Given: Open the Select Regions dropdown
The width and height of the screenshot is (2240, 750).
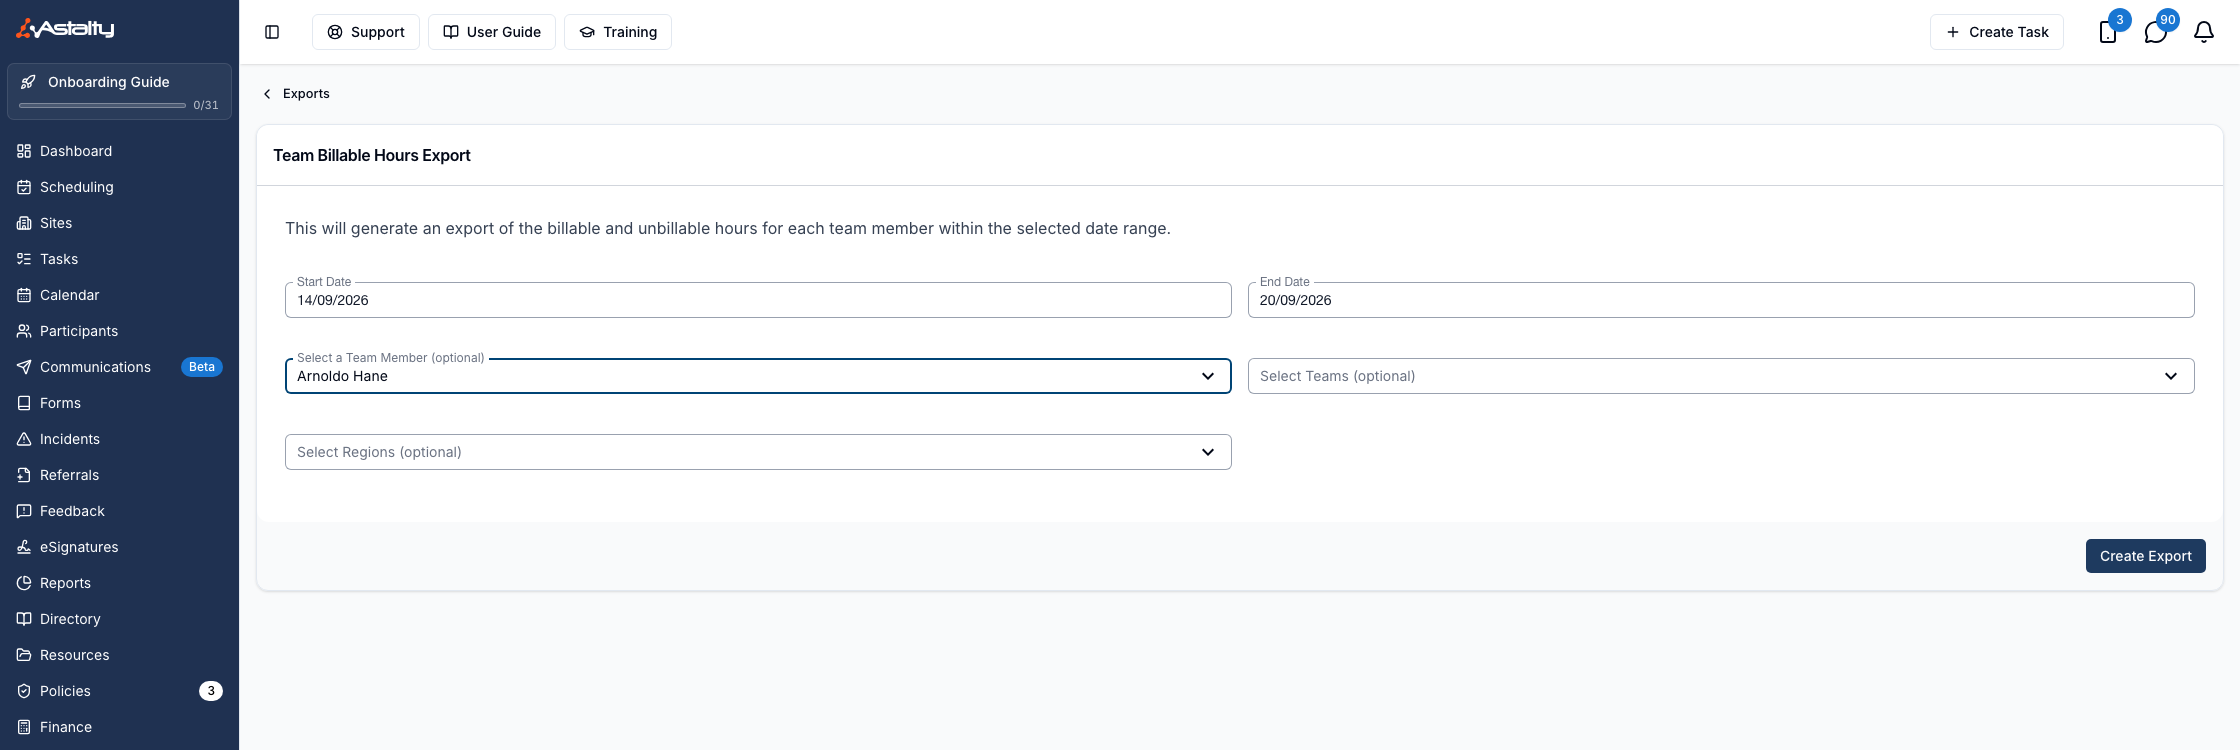Looking at the screenshot, I should [x=758, y=452].
